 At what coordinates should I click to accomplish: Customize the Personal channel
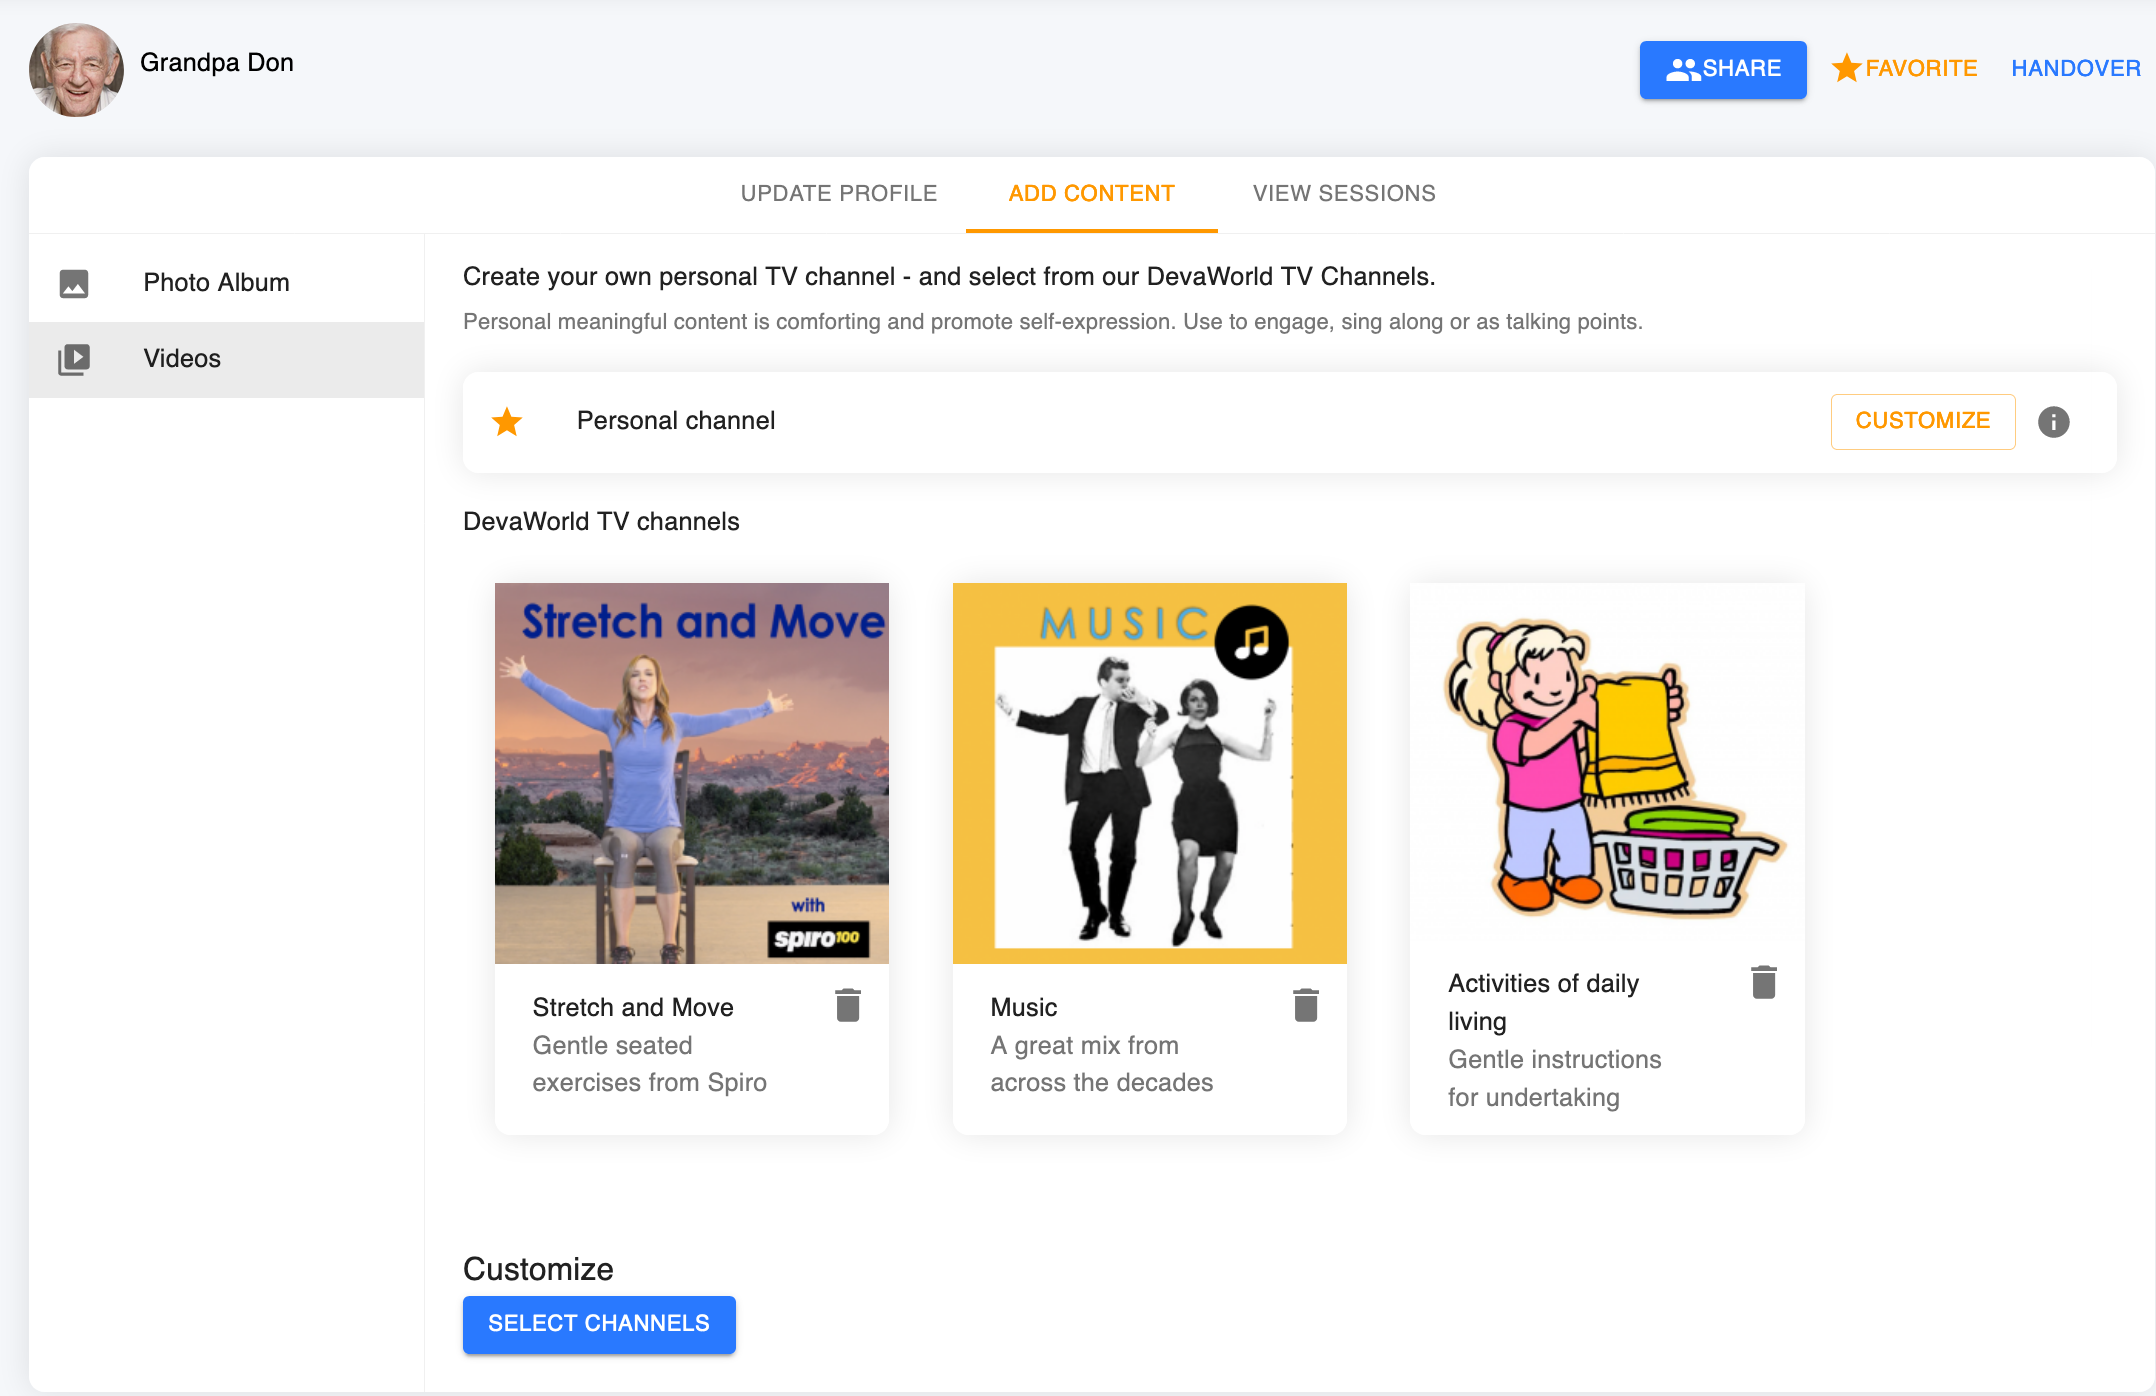[x=1923, y=421]
